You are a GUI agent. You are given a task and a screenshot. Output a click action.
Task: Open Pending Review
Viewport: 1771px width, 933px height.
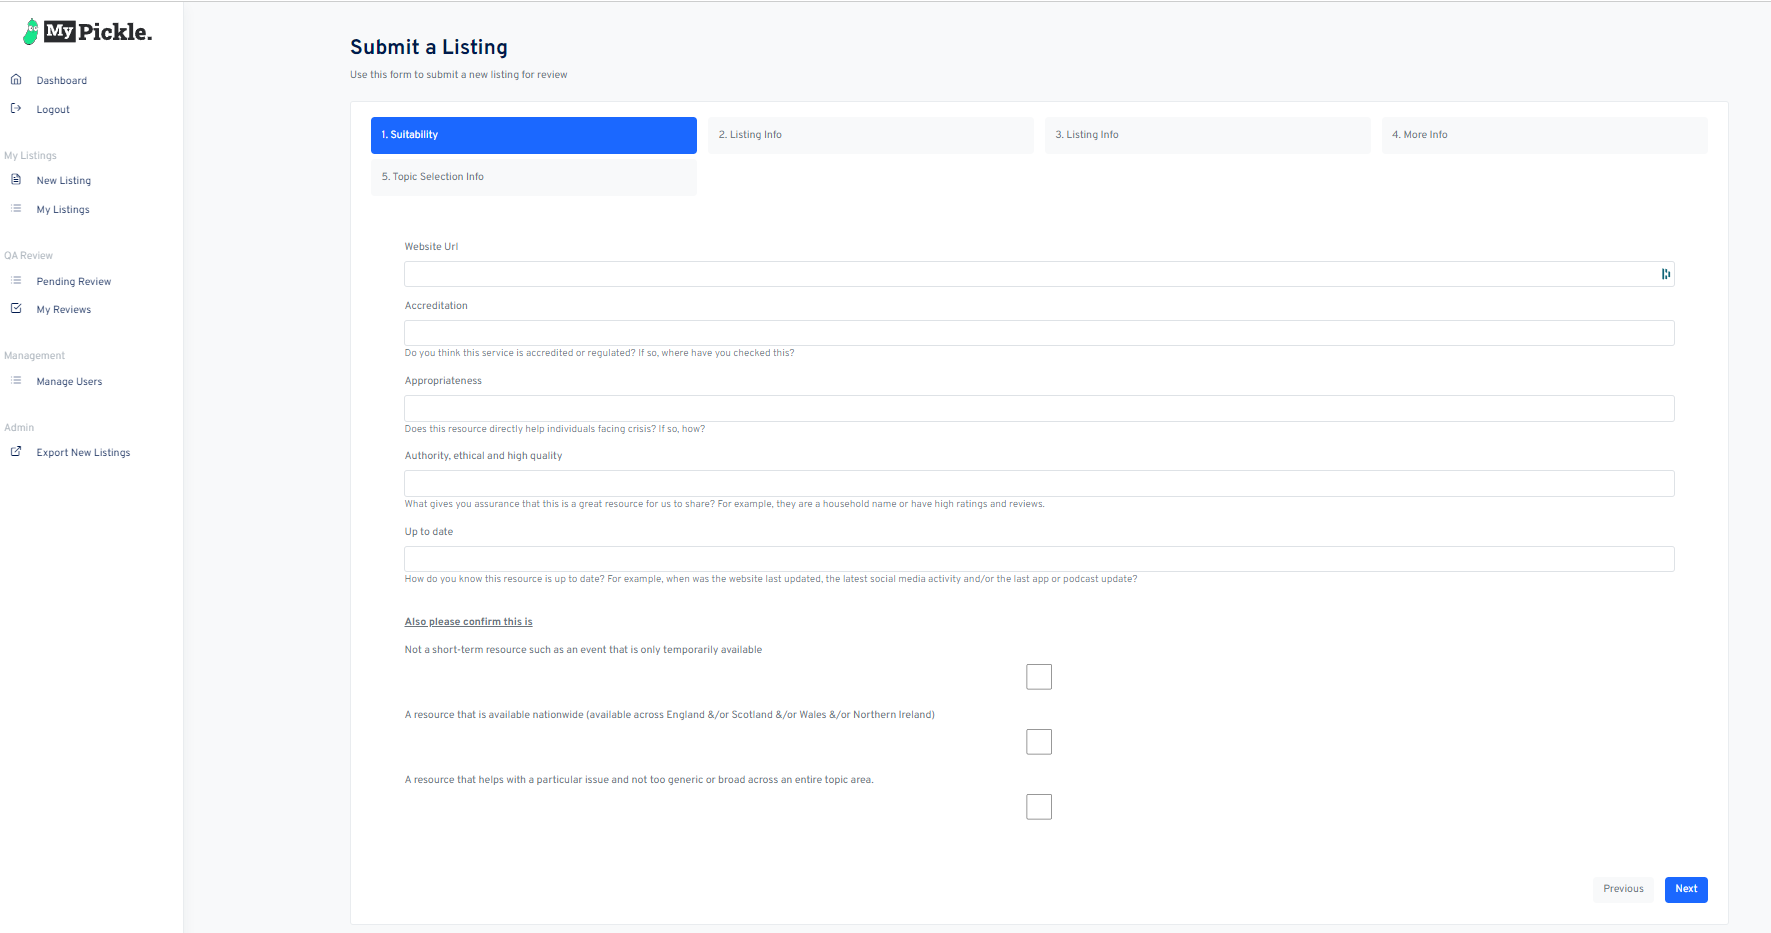[x=73, y=282]
